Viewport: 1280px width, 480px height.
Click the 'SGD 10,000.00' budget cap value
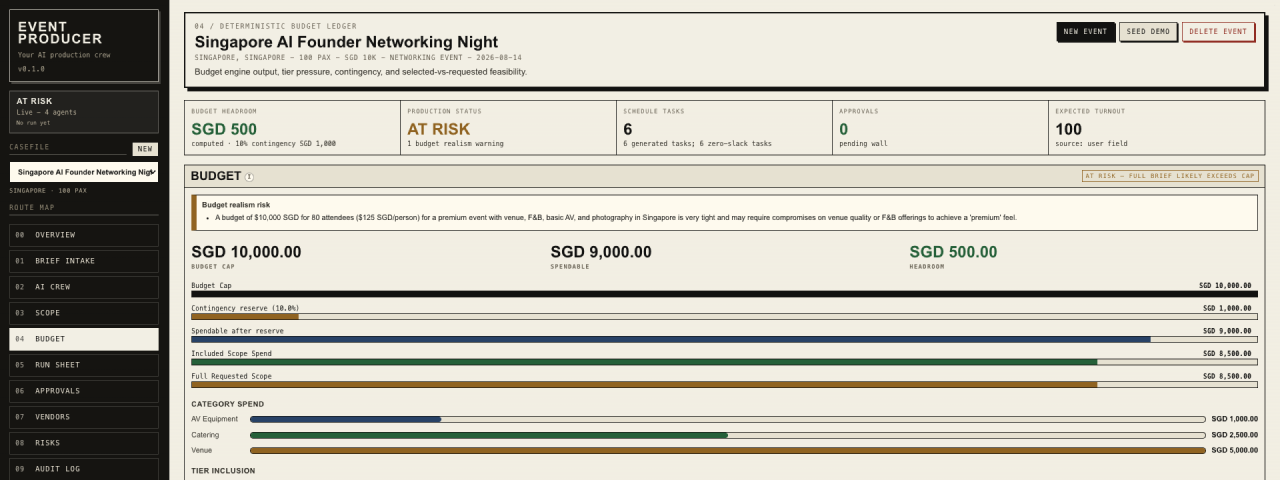pyautogui.click(x=246, y=252)
